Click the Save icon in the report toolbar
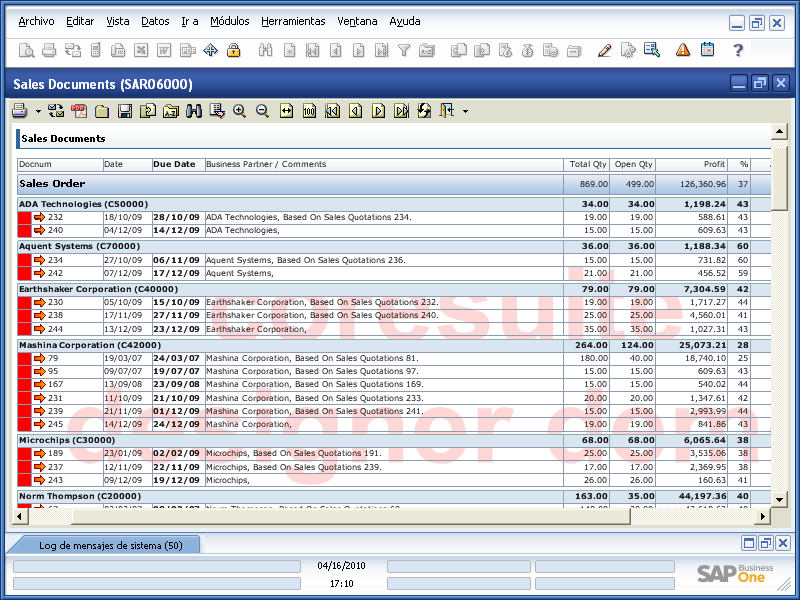 [123, 111]
